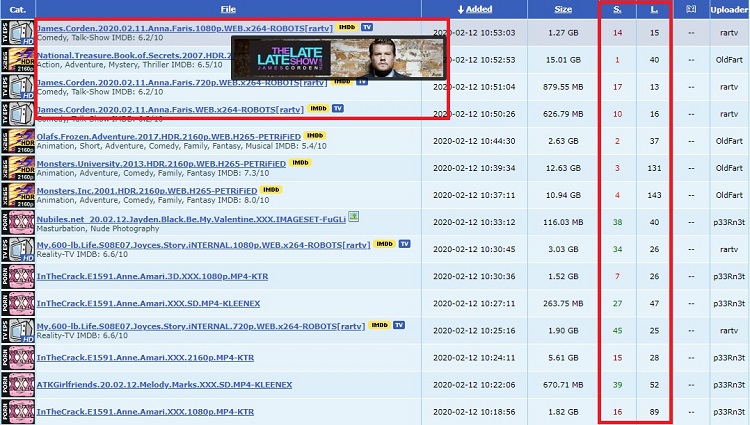Sort by seeders S. column header

pyautogui.click(x=618, y=9)
